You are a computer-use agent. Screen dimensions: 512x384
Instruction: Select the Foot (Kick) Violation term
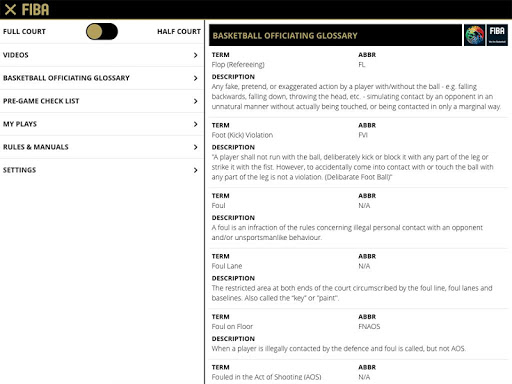(242, 135)
